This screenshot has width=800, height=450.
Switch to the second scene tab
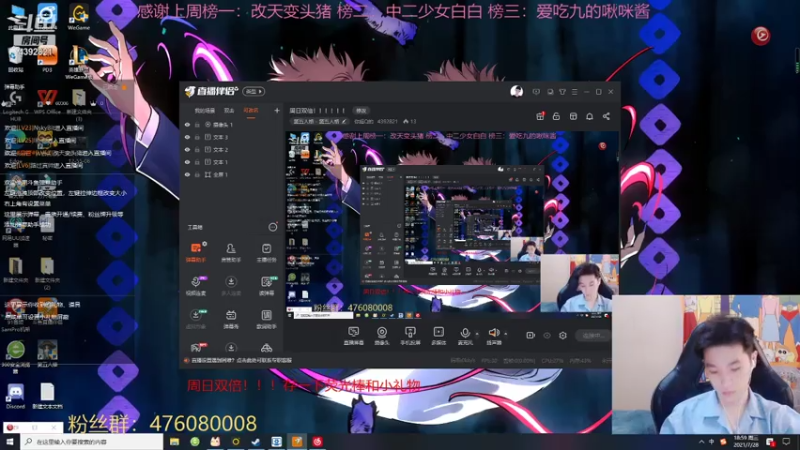pyautogui.click(x=229, y=111)
